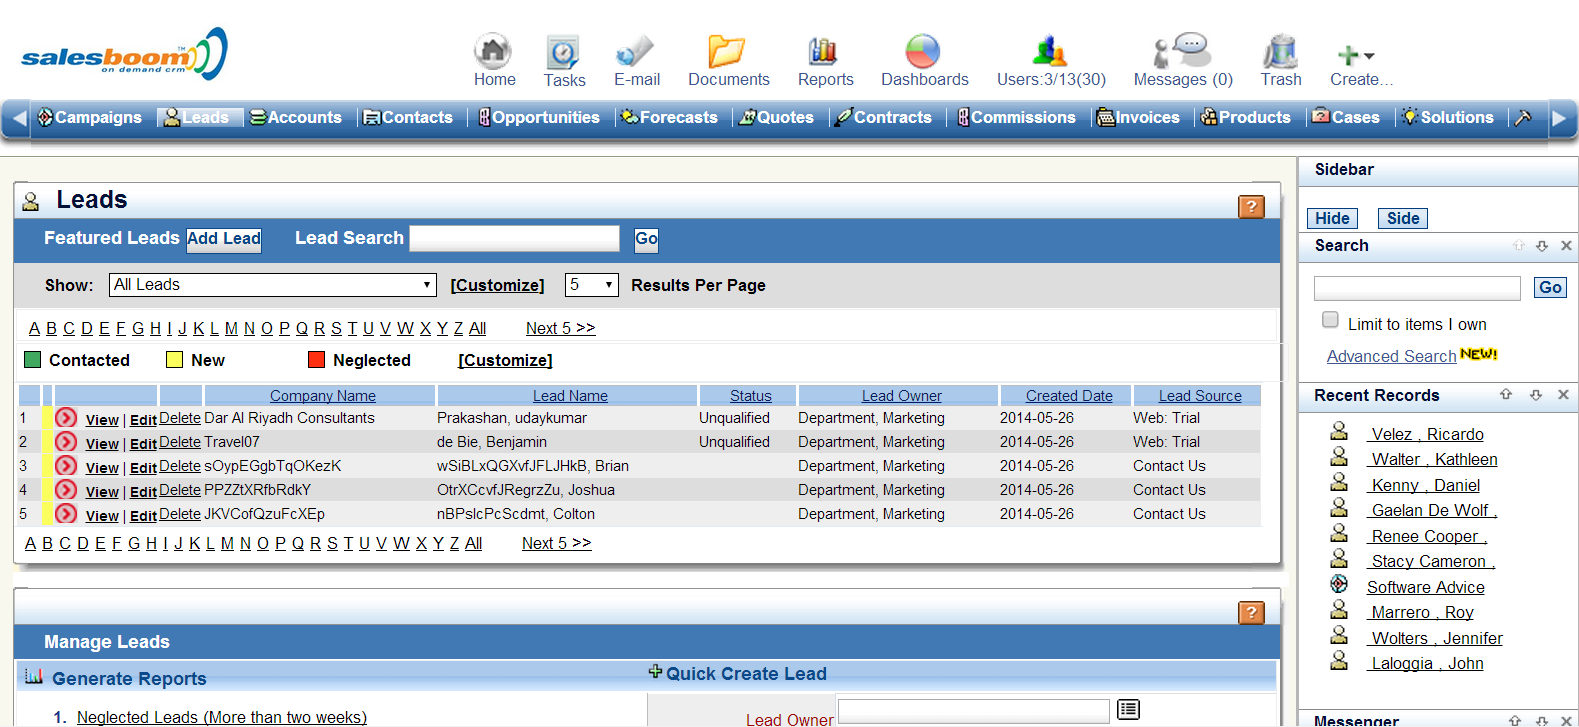Open help icon in Leads header

pos(1251,206)
